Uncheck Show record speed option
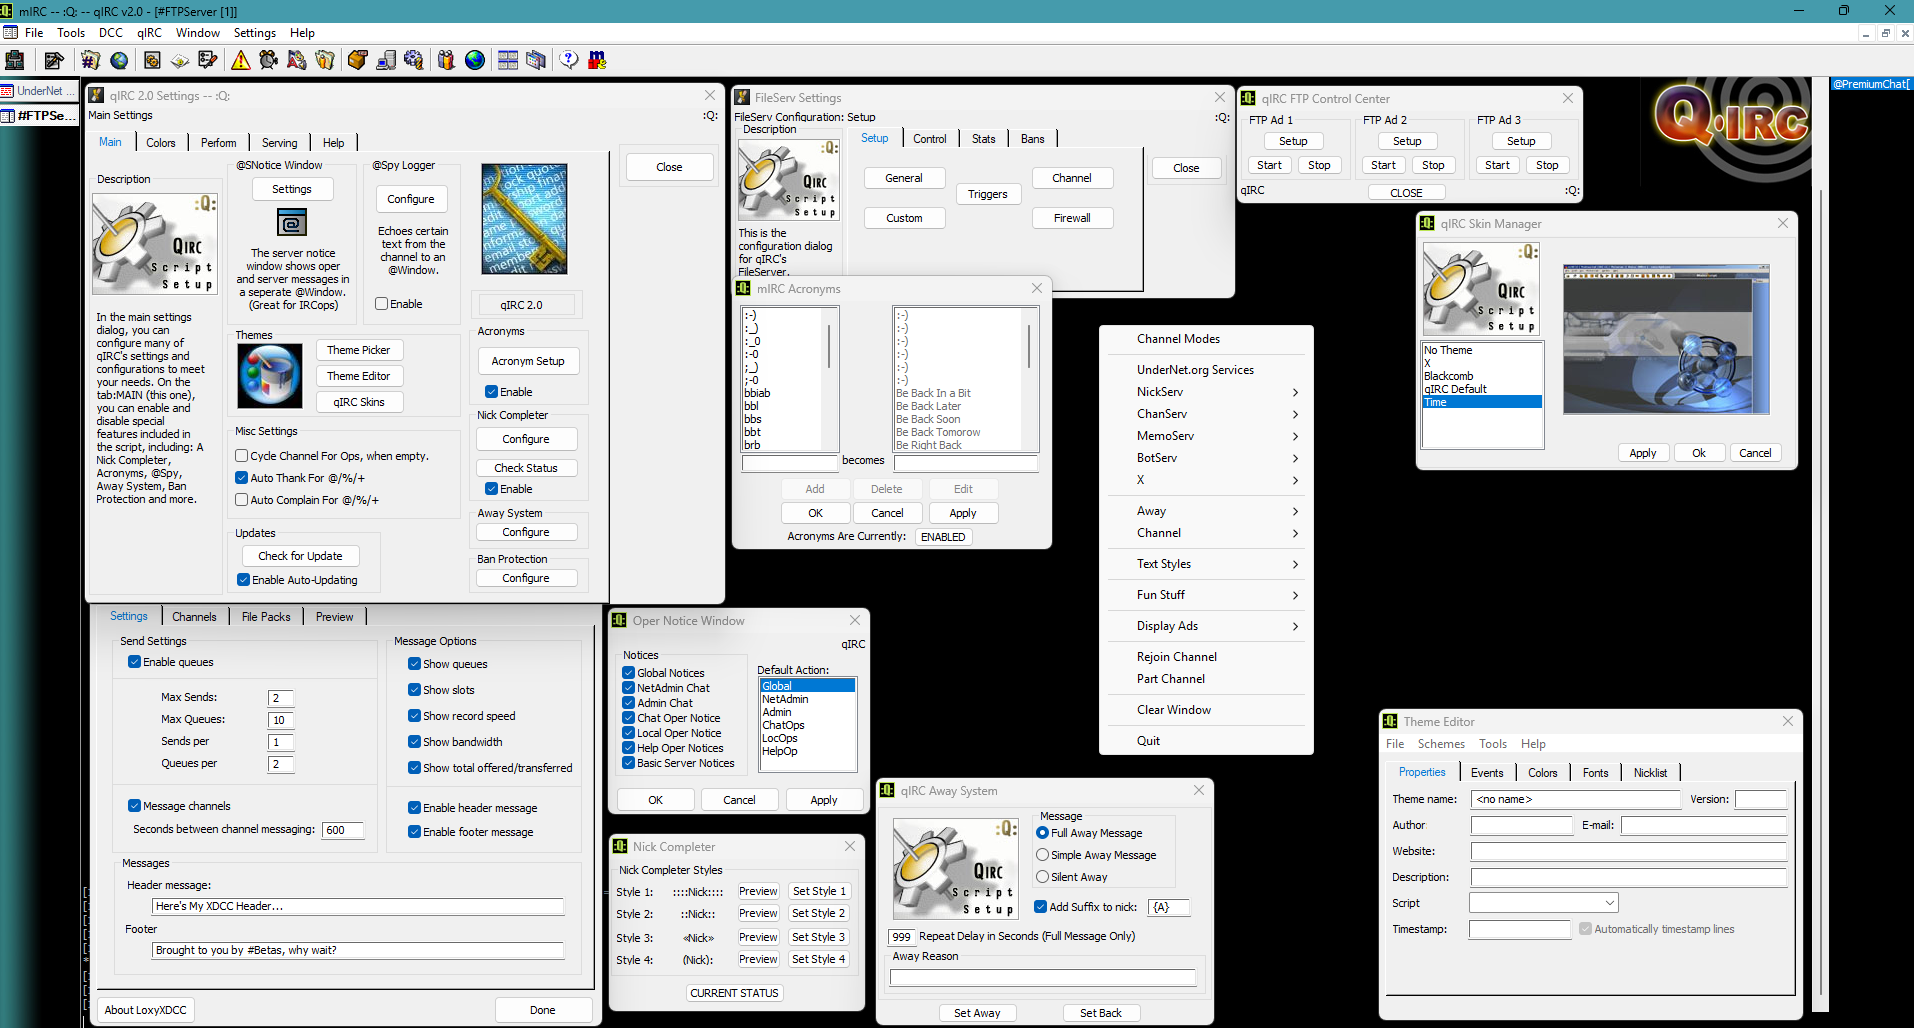This screenshot has height=1028, width=1914. pos(414,716)
